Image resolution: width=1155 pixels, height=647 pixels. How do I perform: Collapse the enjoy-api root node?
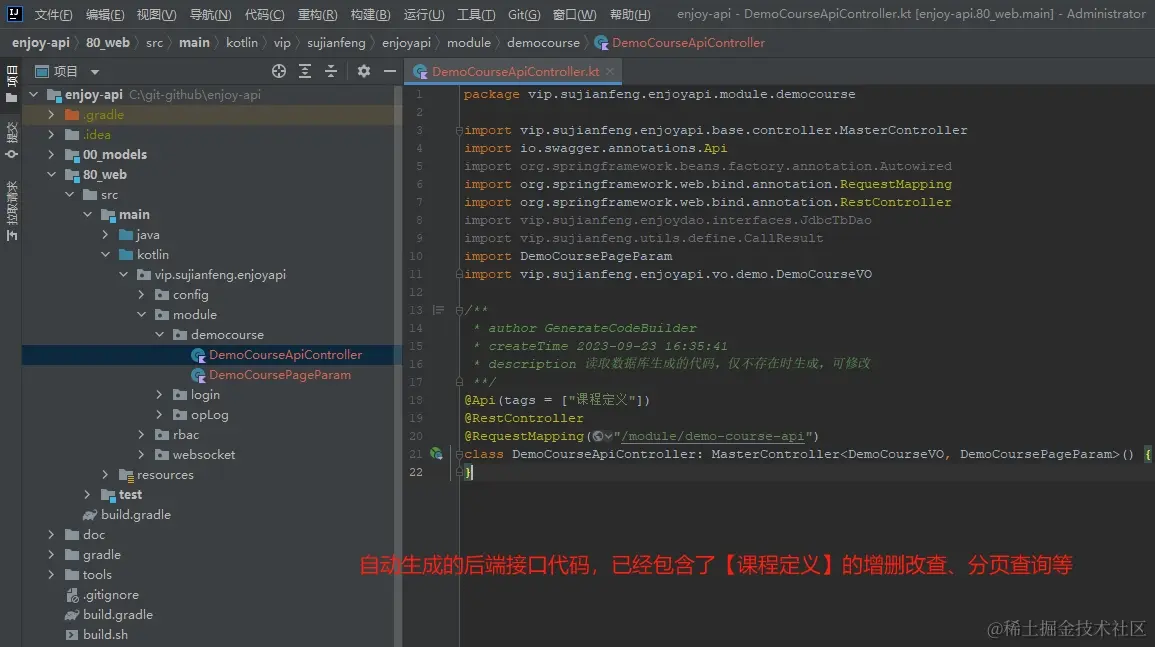tap(33, 94)
